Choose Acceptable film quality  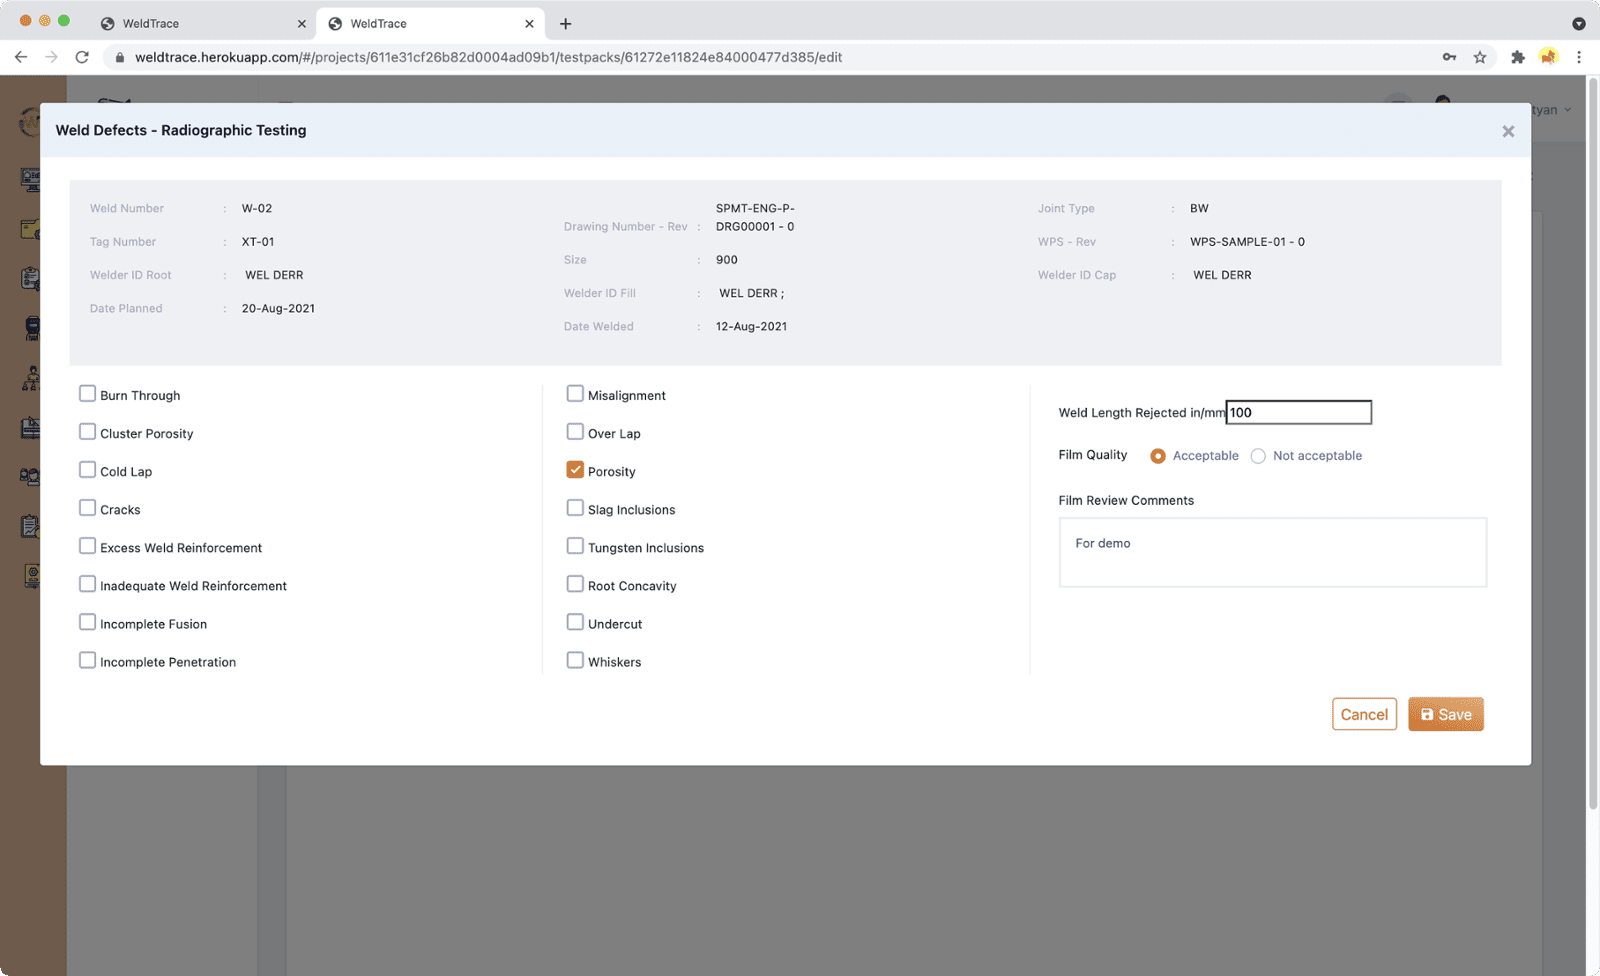[x=1158, y=456]
